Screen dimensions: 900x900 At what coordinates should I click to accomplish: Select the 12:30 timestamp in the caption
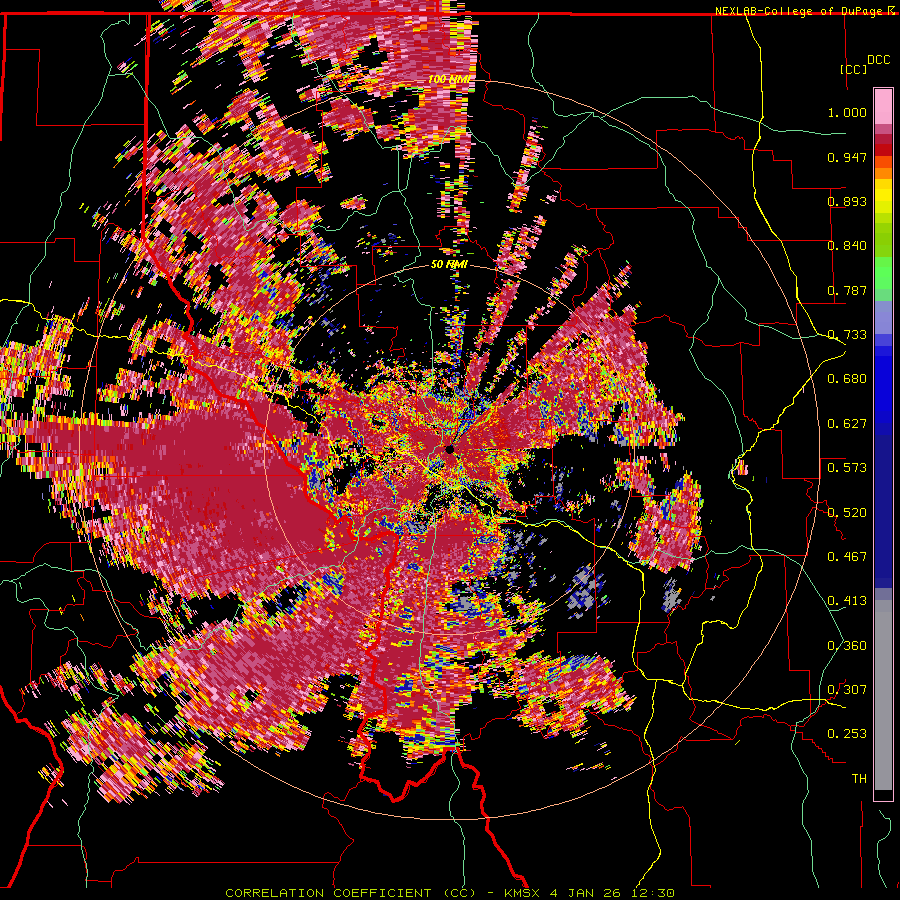(x=654, y=893)
